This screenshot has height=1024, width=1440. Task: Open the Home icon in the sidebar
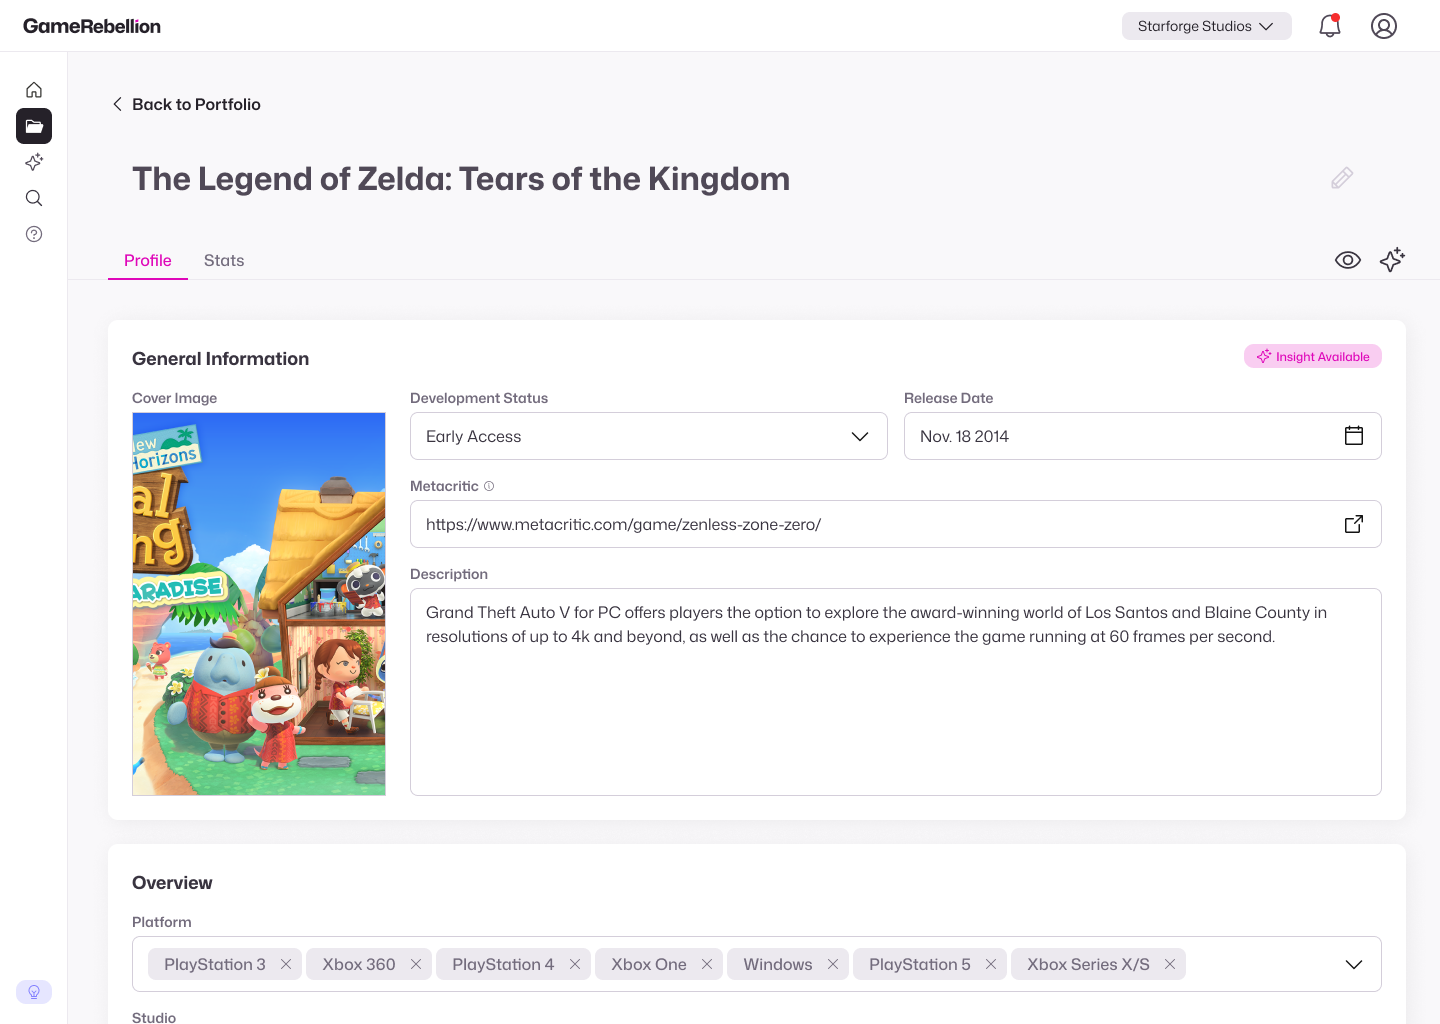click(x=33, y=89)
